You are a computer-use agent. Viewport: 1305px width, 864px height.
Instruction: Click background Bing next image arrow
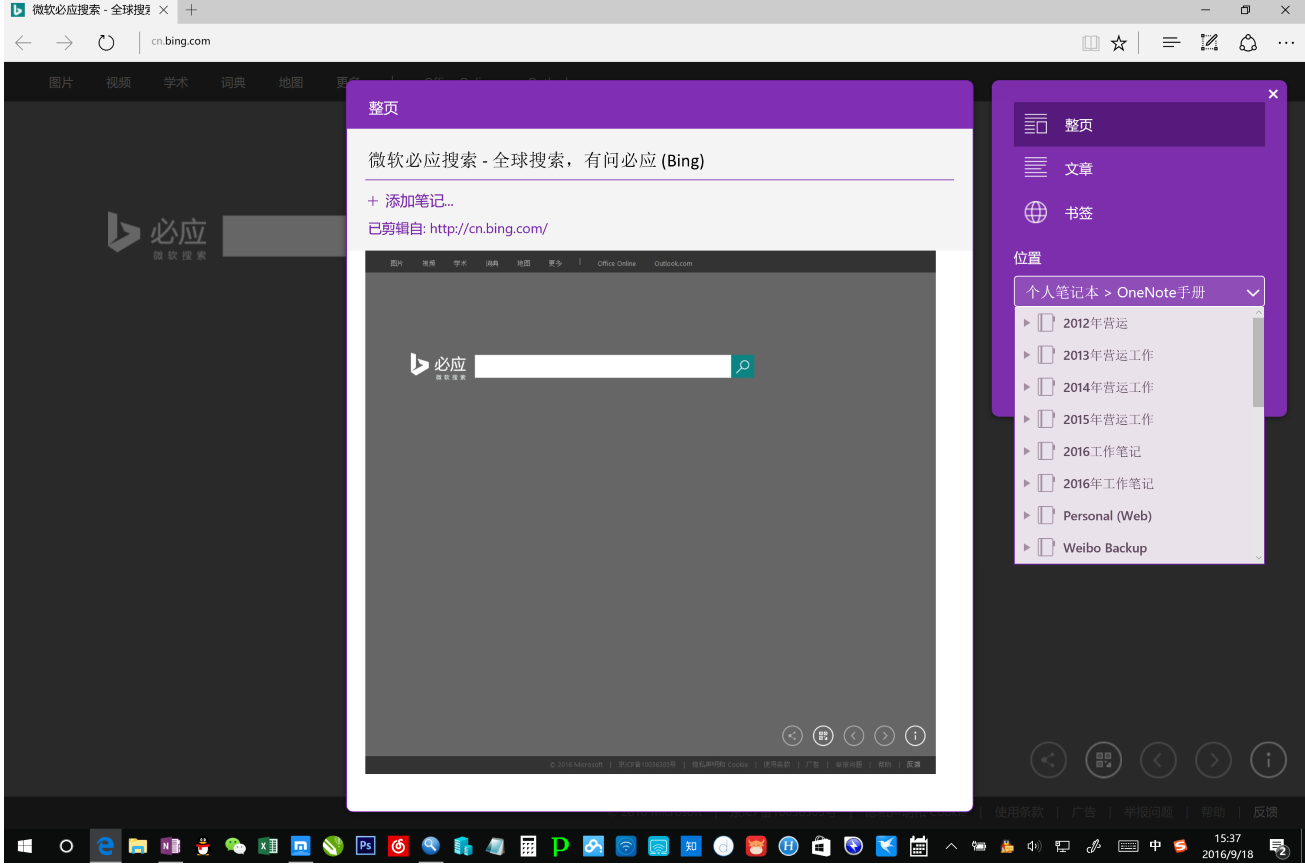coord(1213,760)
